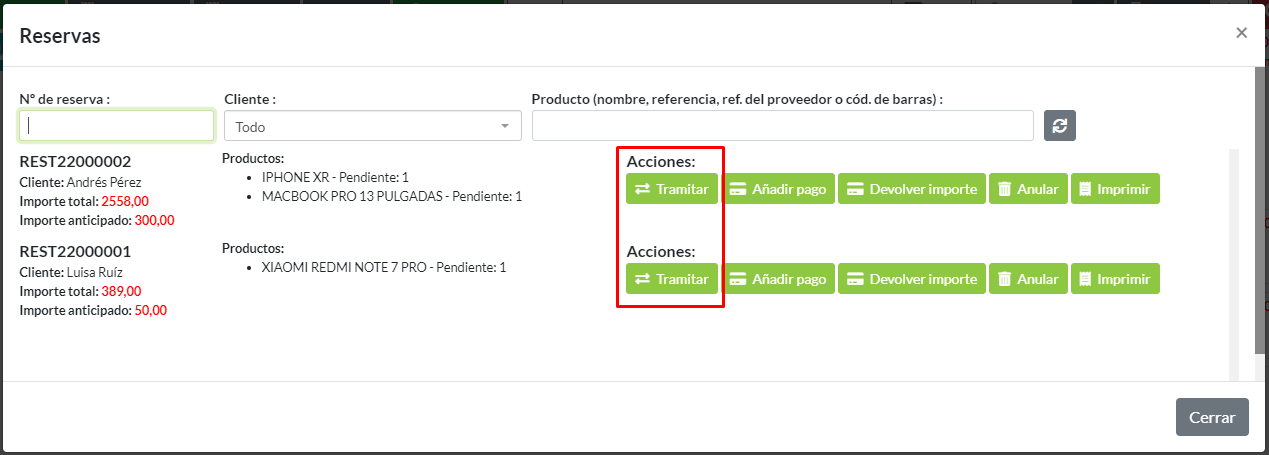Screen dimensions: 1269x455
Task: Add payment to Andrés Pérez reservation
Action: coord(778,189)
